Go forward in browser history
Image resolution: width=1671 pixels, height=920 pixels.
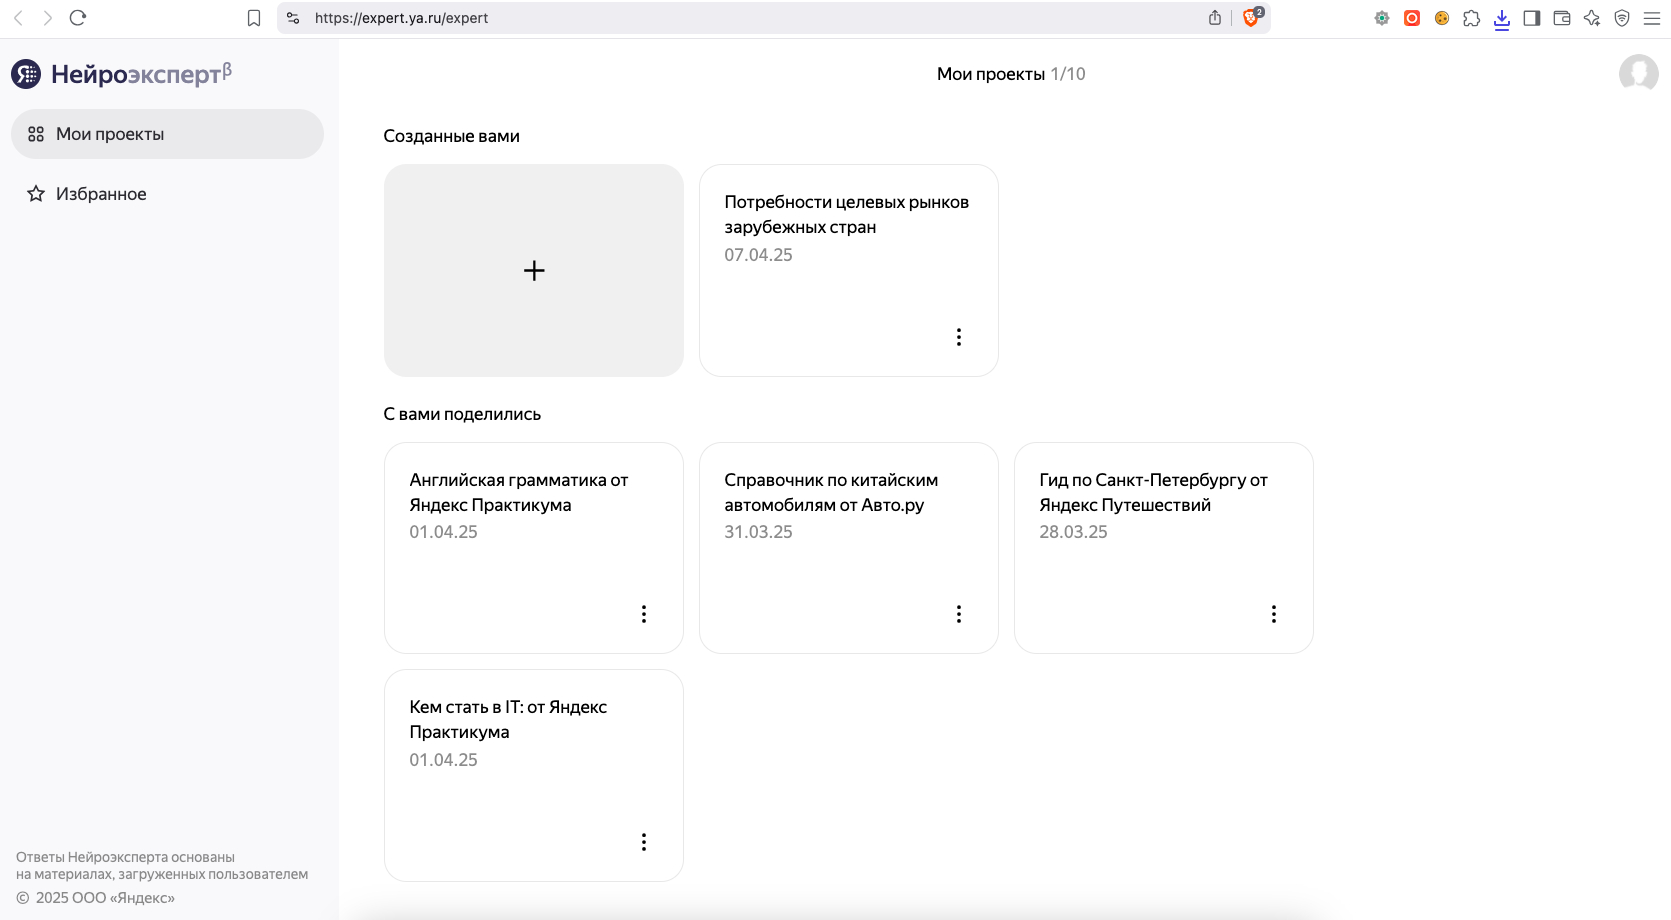tap(47, 18)
